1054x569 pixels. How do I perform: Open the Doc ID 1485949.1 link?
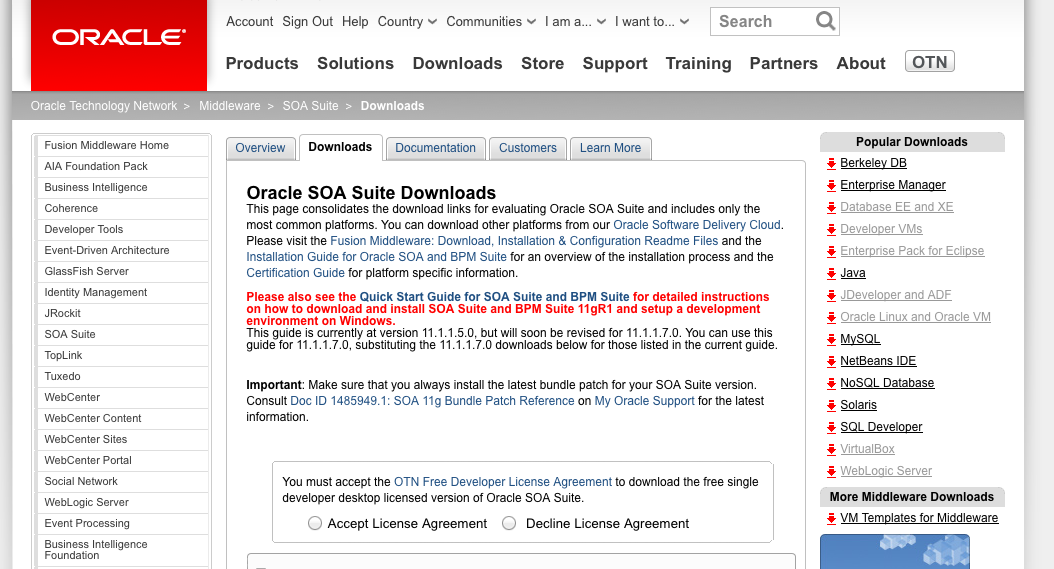pyautogui.click(x=432, y=401)
